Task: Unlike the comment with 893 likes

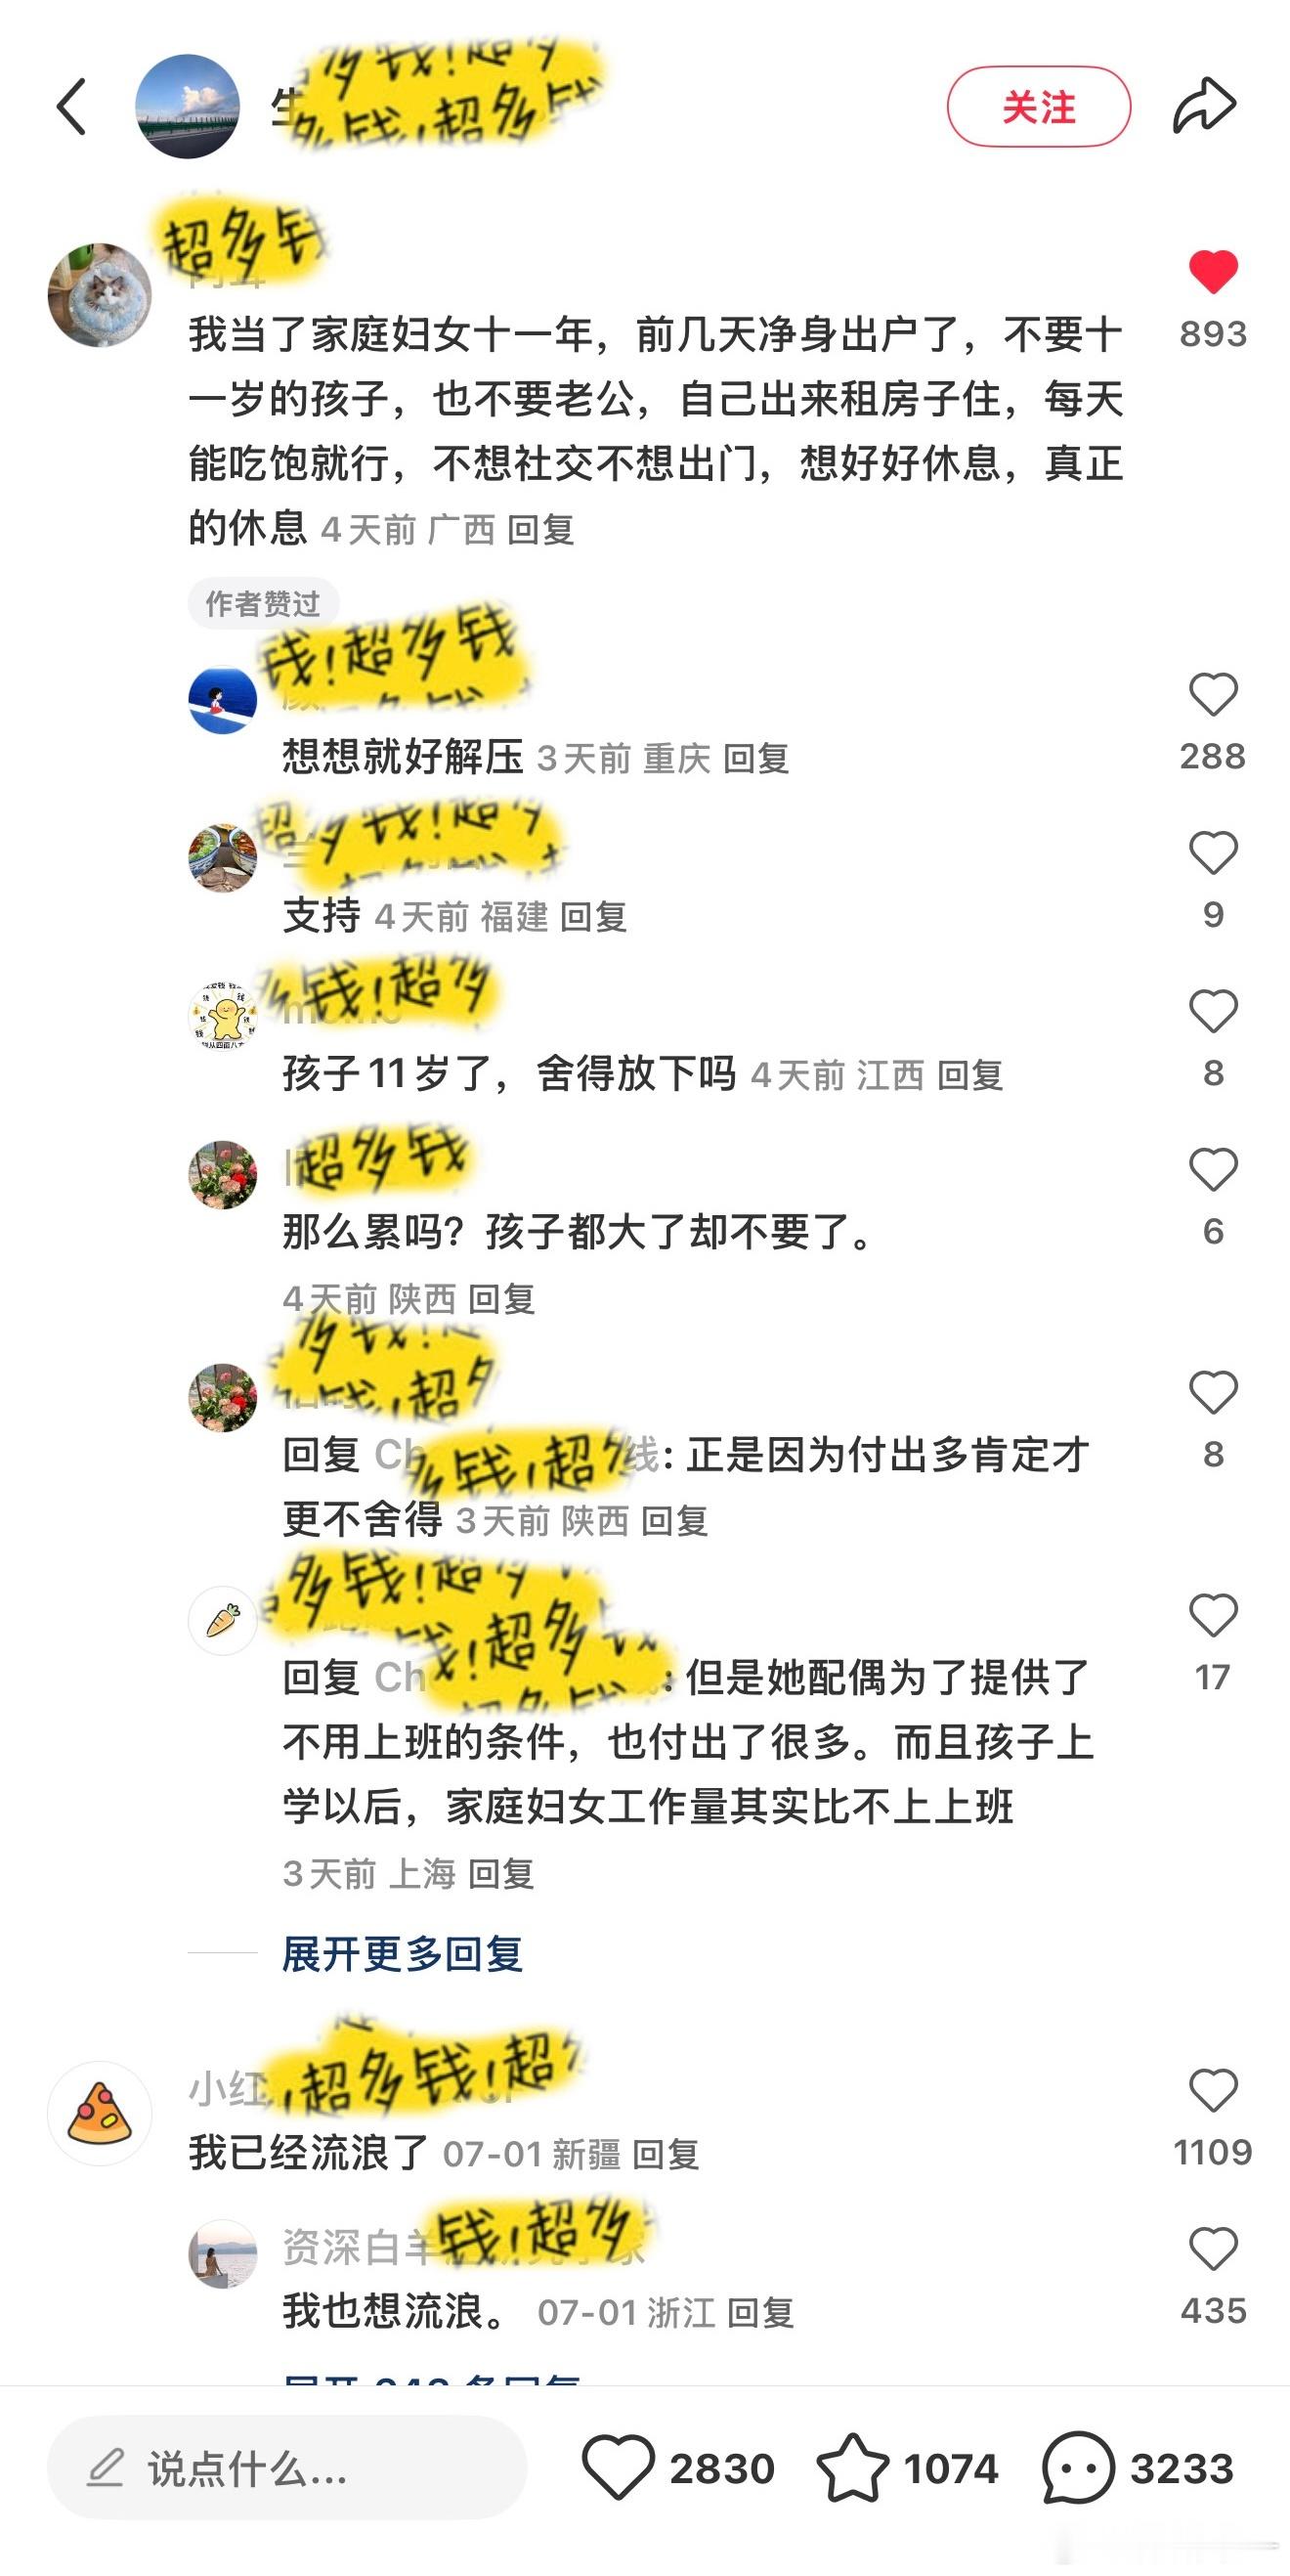Action: pos(1213,272)
